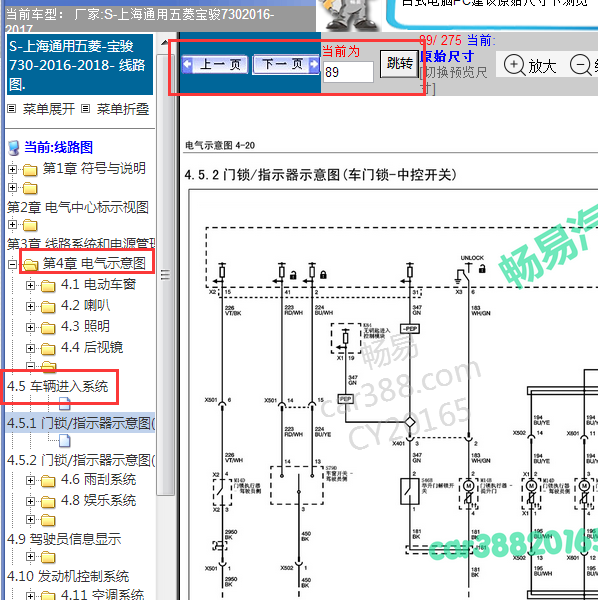Expand 4.8 娱乐系统 node
Viewport: 598px width, 600px height.
tap(30, 501)
